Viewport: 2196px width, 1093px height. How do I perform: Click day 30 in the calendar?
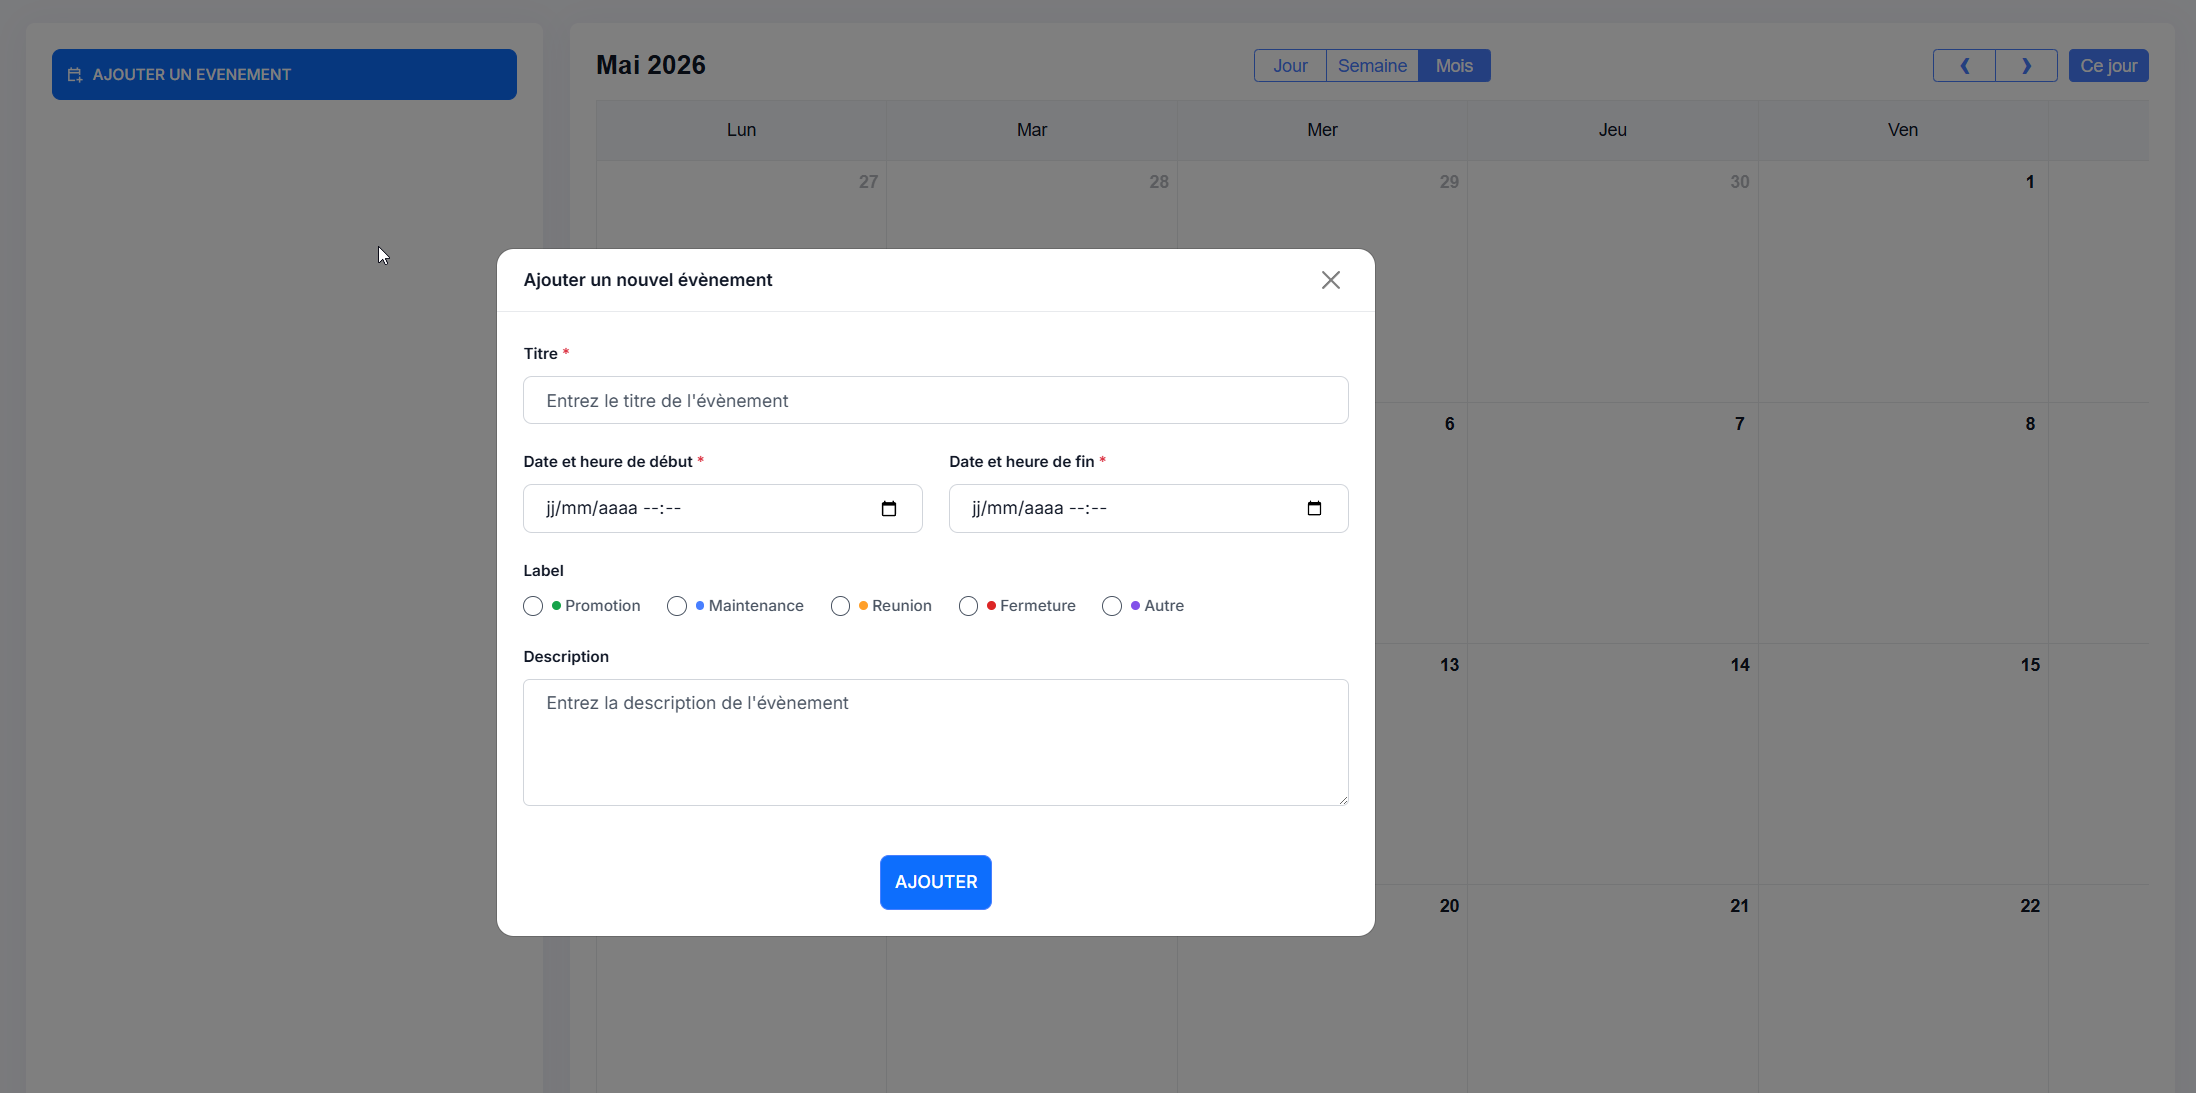tap(1740, 182)
